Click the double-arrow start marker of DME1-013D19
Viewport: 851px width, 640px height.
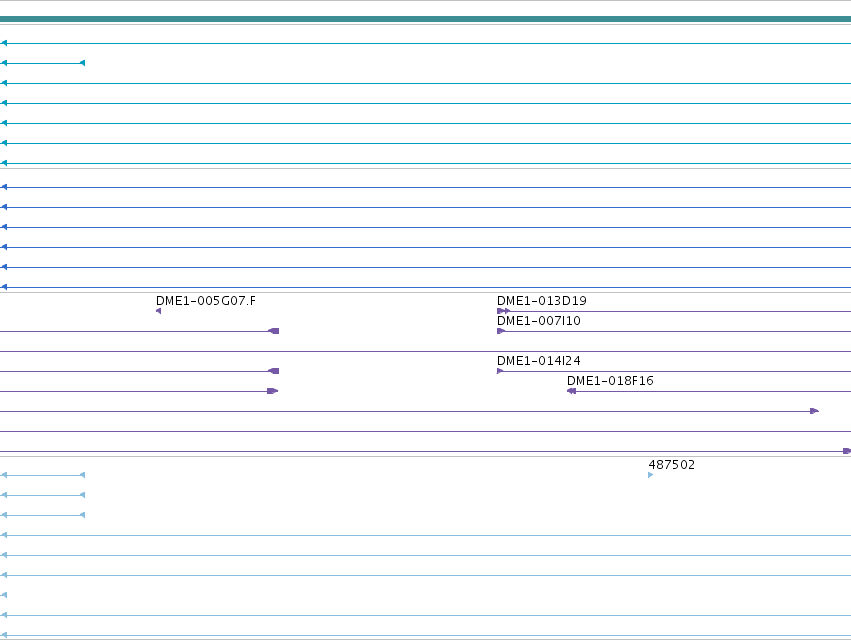503,311
